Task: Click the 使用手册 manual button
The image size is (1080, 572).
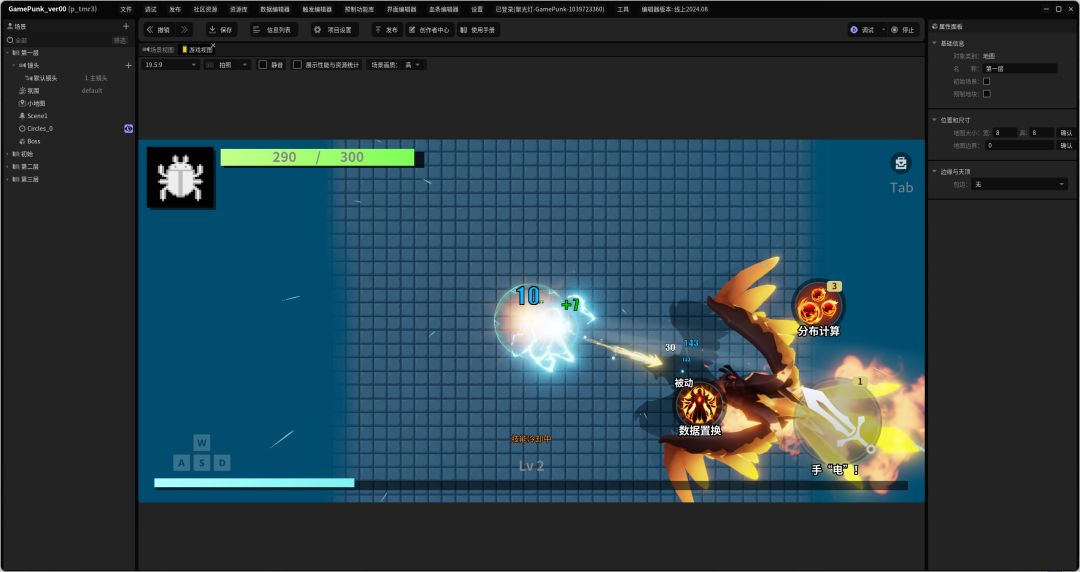Action: pyautogui.click(x=479, y=30)
